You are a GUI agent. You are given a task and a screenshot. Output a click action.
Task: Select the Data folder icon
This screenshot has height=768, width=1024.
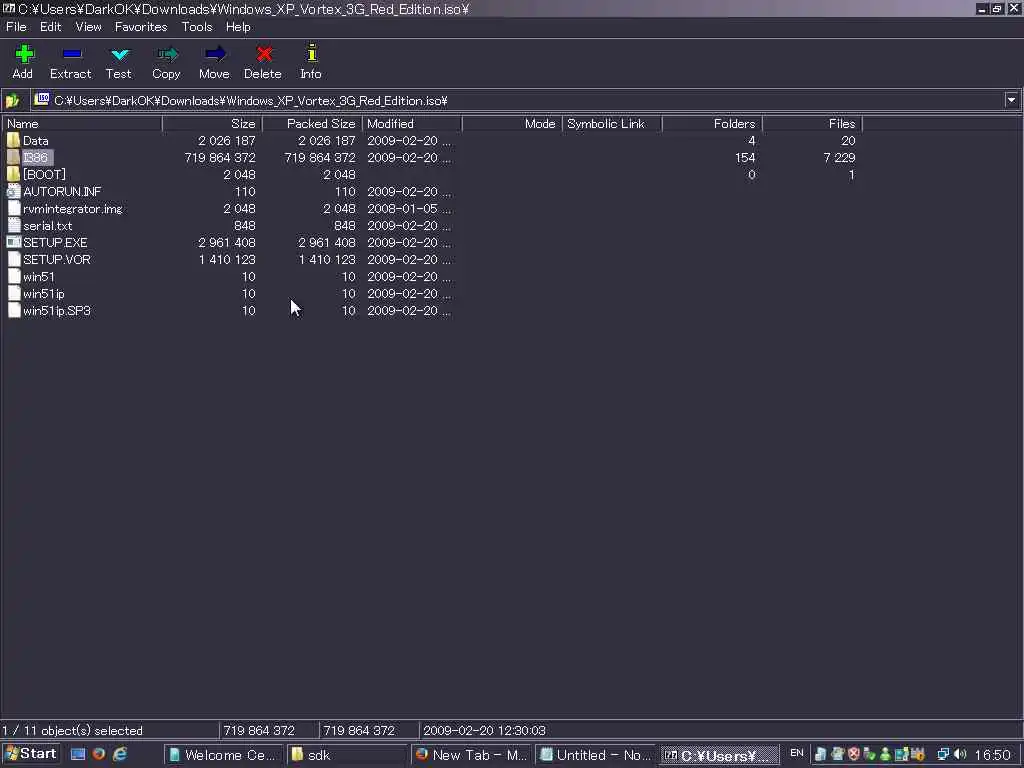click(13, 140)
